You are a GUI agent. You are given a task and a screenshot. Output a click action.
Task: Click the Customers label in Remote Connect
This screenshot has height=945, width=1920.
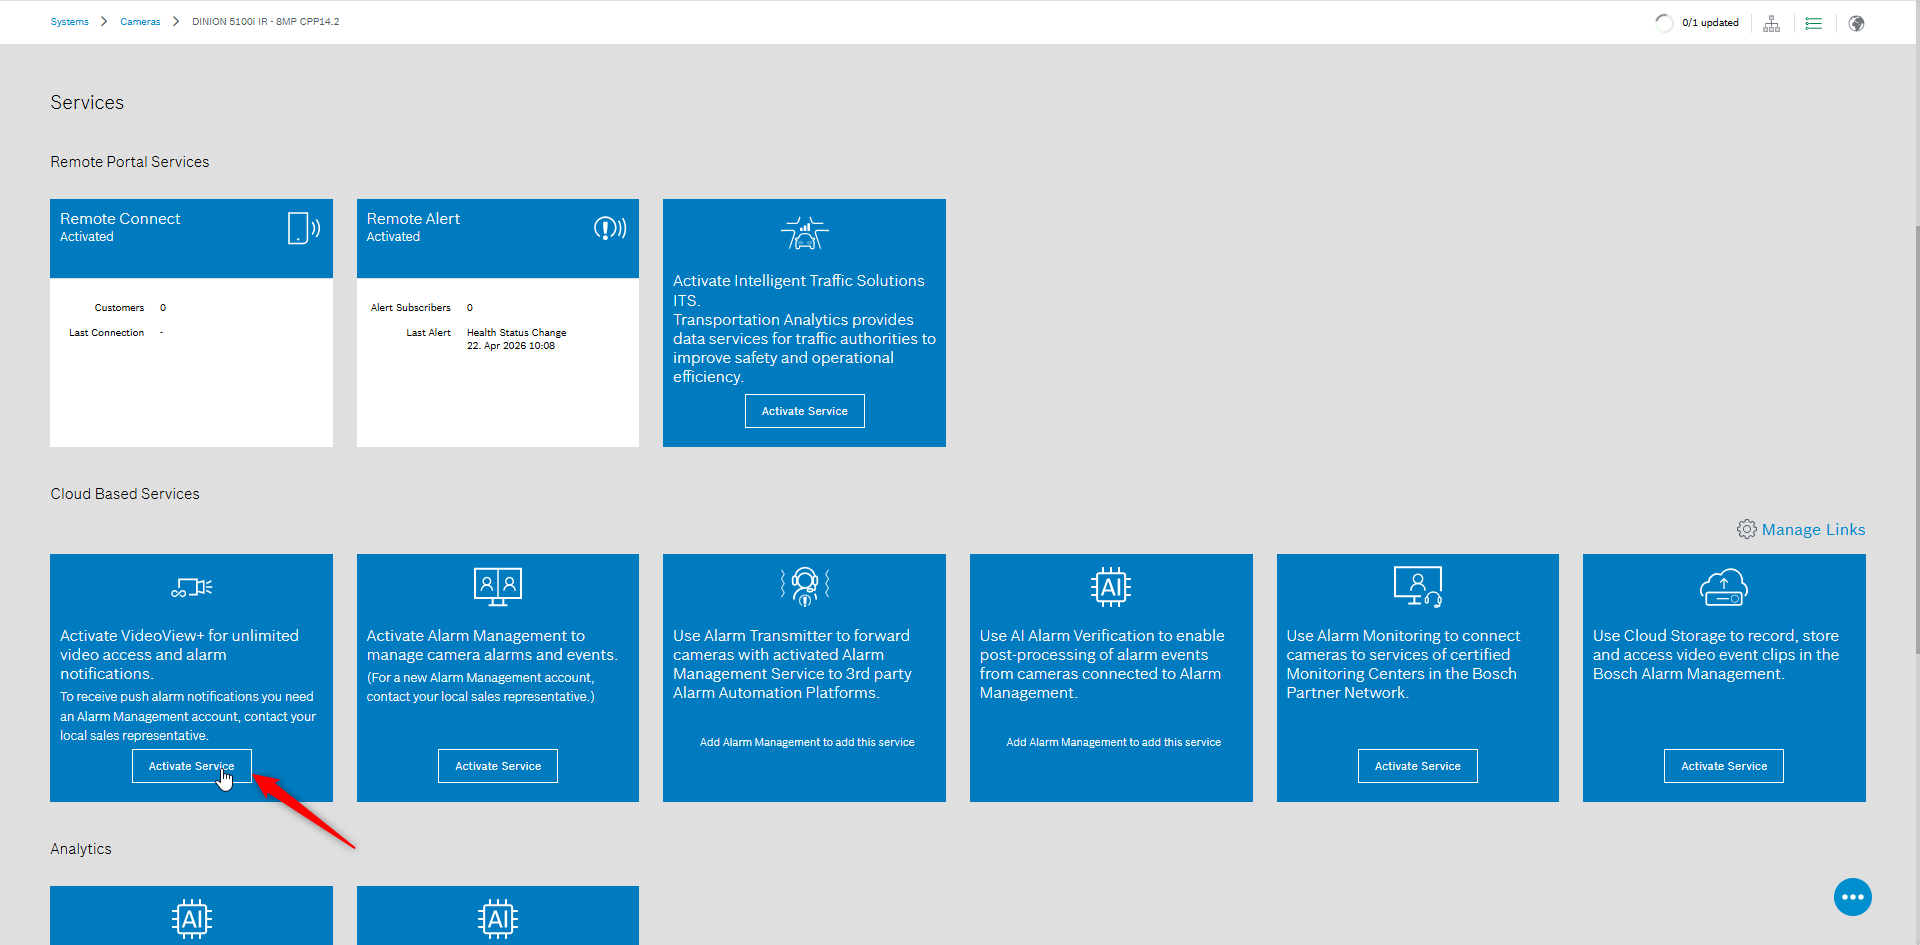point(119,308)
